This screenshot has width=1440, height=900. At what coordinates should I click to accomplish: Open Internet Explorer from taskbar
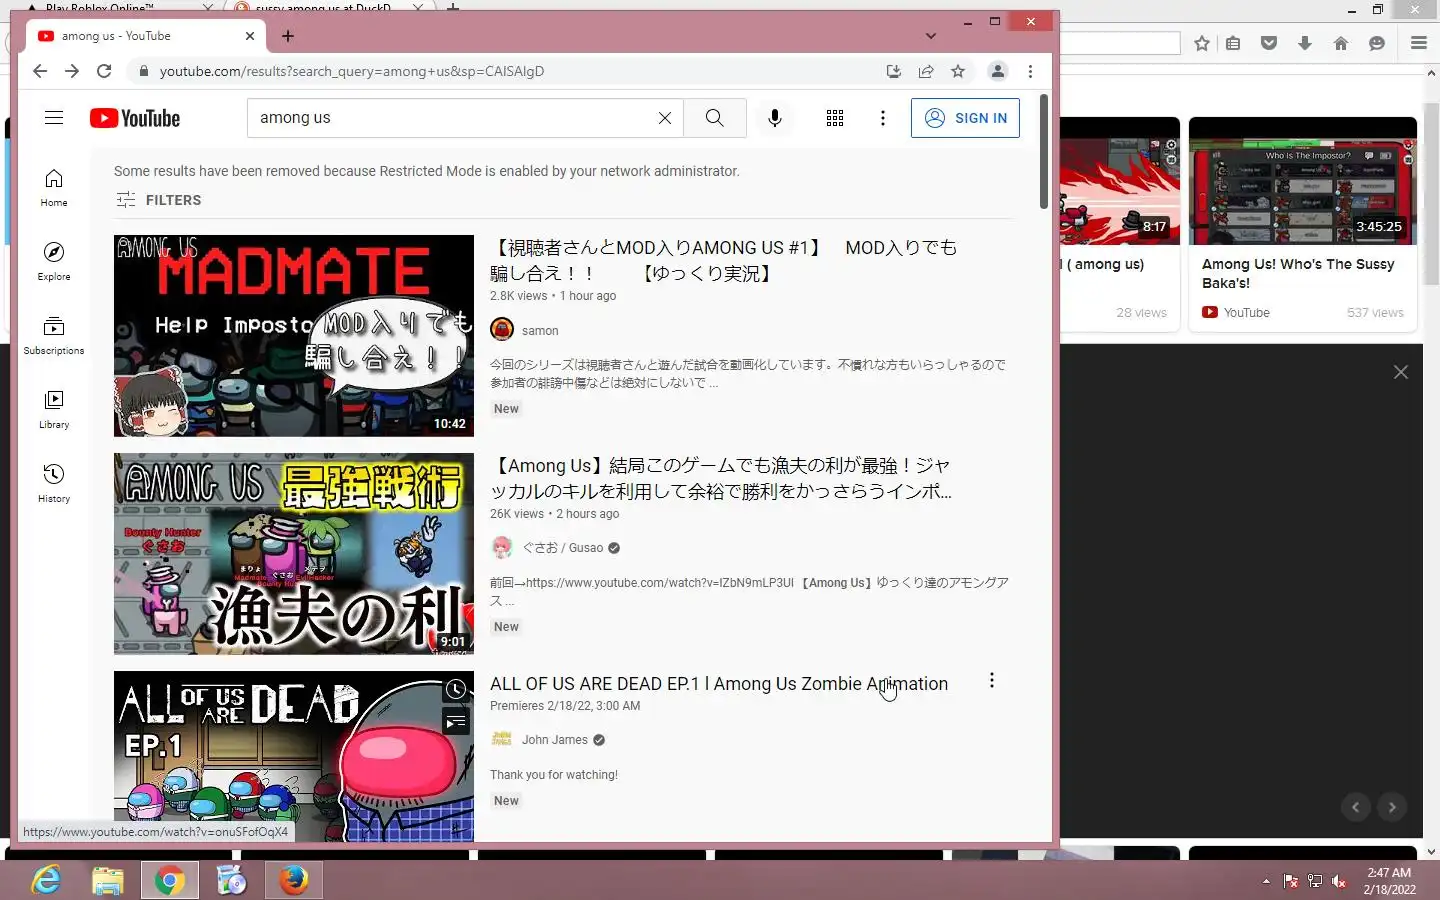point(46,880)
